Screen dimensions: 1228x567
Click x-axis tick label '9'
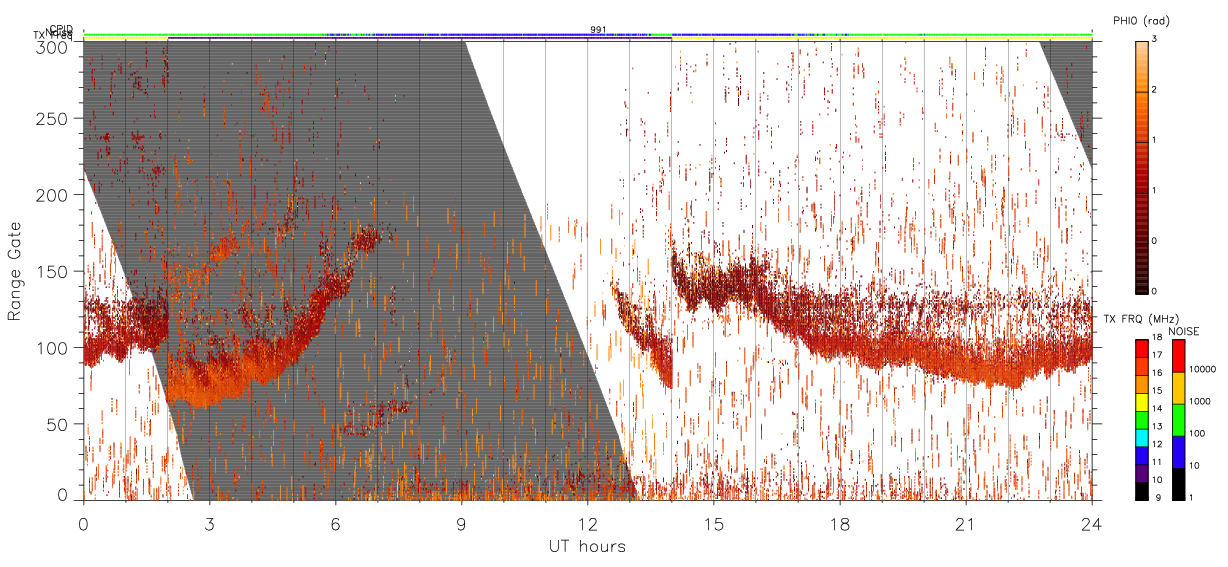(x=461, y=523)
